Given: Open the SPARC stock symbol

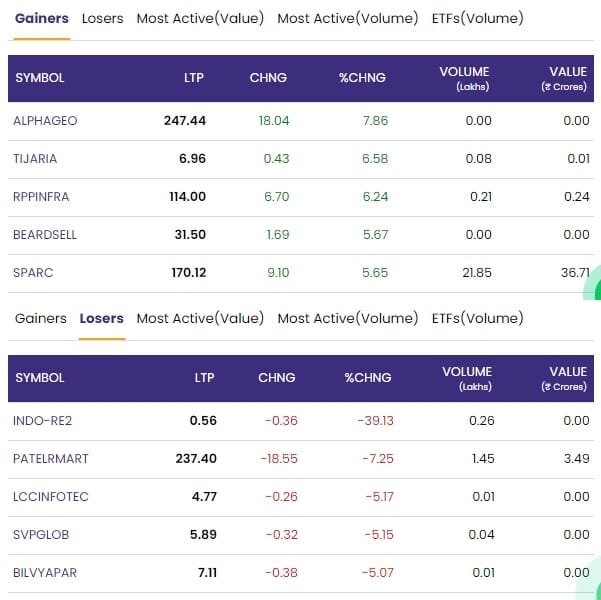Looking at the screenshot, I should [31, 273].
